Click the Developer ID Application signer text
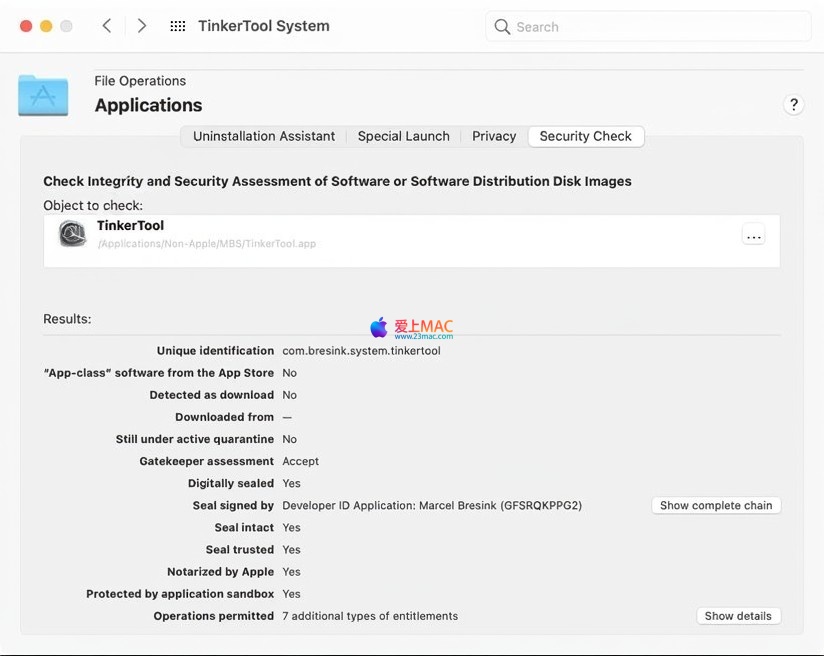 tap(432, 506)
